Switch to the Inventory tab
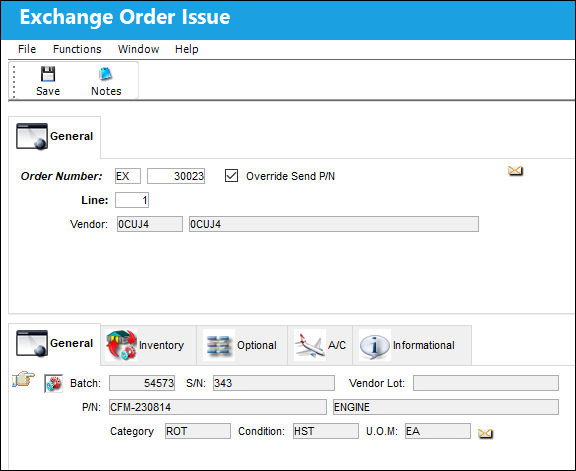This screenshot has width=576, height=471. tap(149, 345)
